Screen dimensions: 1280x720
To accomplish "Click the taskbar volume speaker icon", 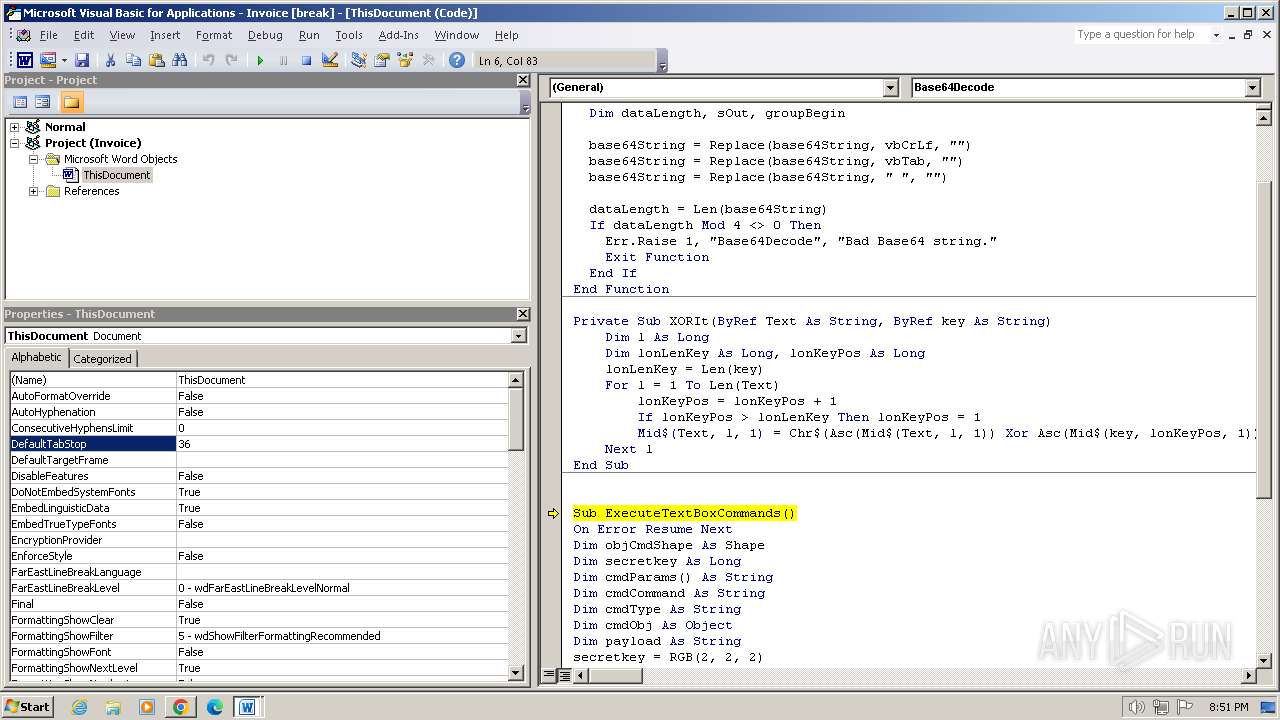I will pyautogui.click(x=1136, y=707).
